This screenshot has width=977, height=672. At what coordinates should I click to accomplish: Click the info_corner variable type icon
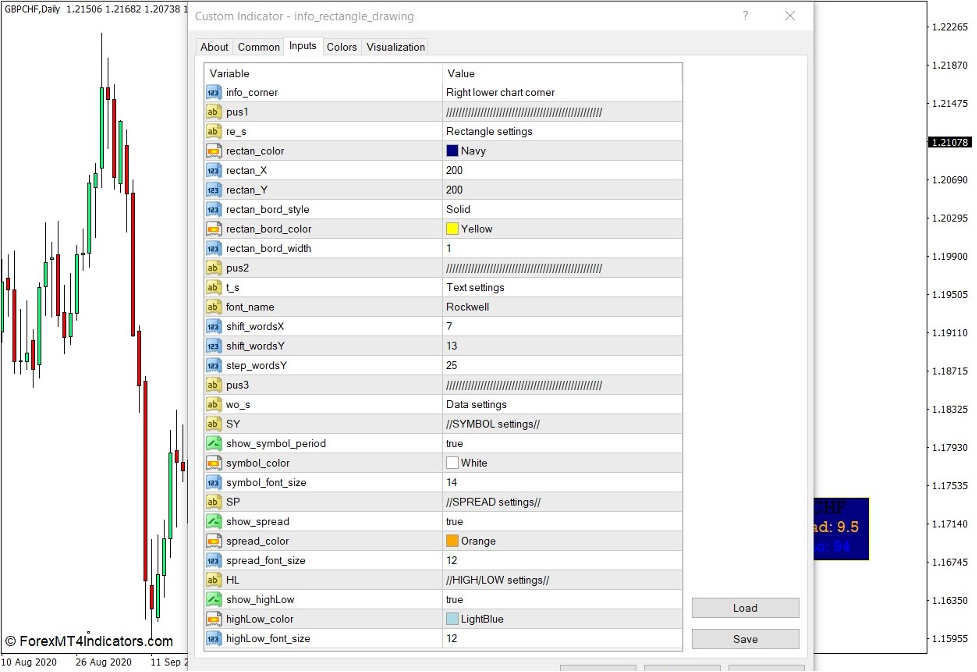(213, 92)
